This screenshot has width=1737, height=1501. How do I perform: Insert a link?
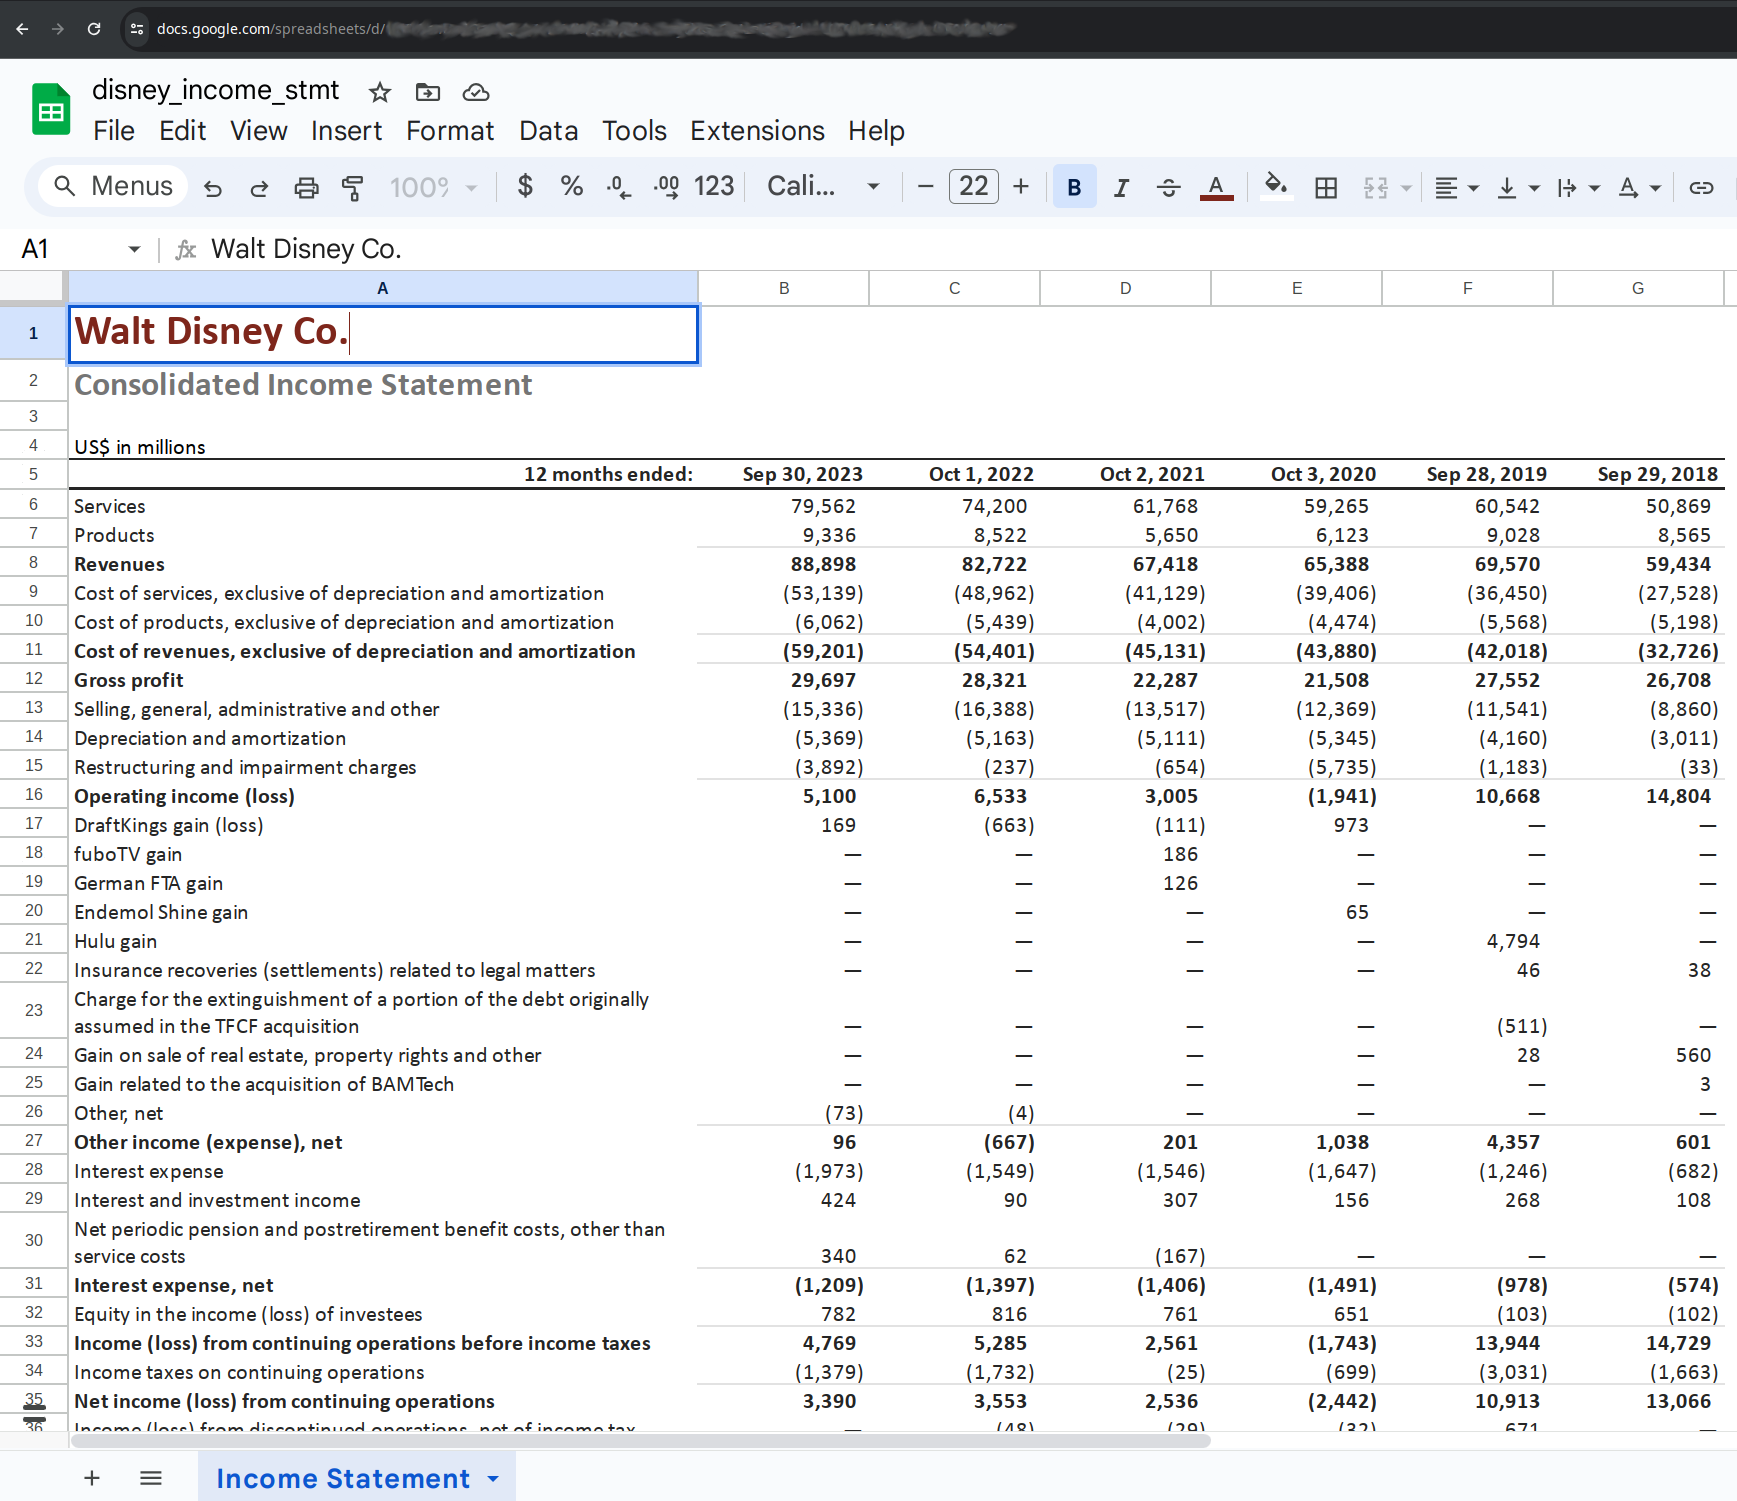pos(1701,187)
